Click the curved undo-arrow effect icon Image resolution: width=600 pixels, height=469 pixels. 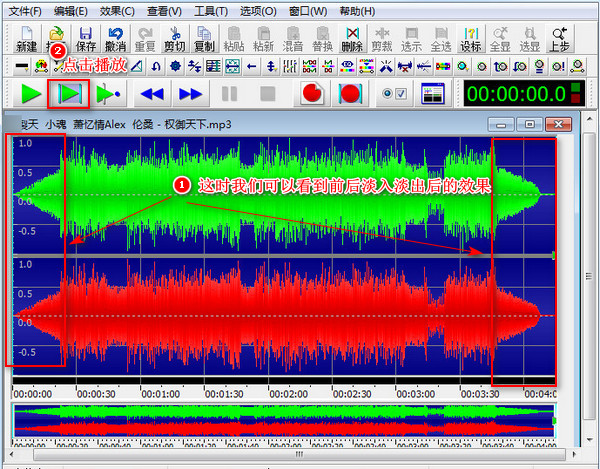(x=156, y=67)
